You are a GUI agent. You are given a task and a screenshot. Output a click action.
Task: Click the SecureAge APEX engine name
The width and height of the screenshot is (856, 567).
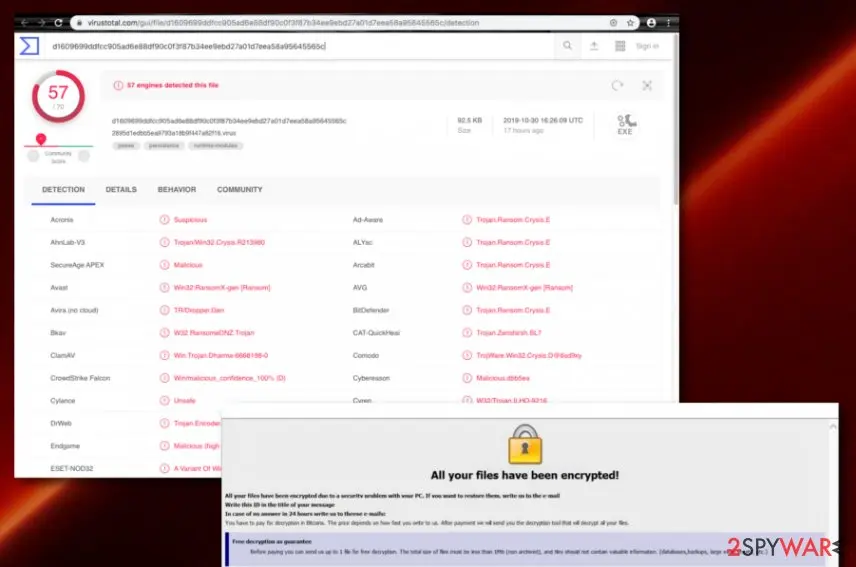click(x=77, y=265)
